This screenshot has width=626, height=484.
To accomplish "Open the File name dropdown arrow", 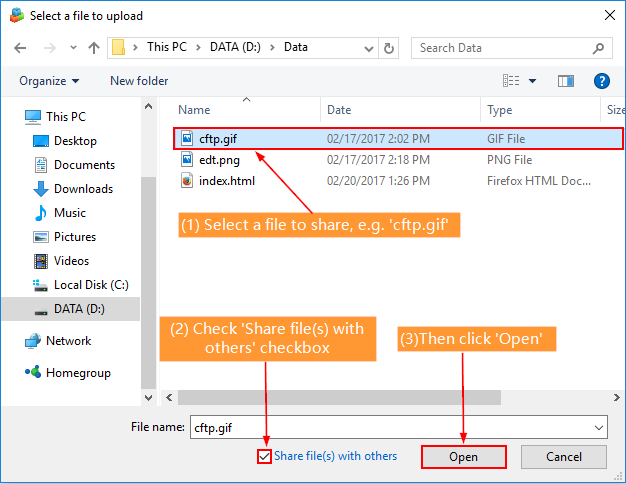I will 598,427.
